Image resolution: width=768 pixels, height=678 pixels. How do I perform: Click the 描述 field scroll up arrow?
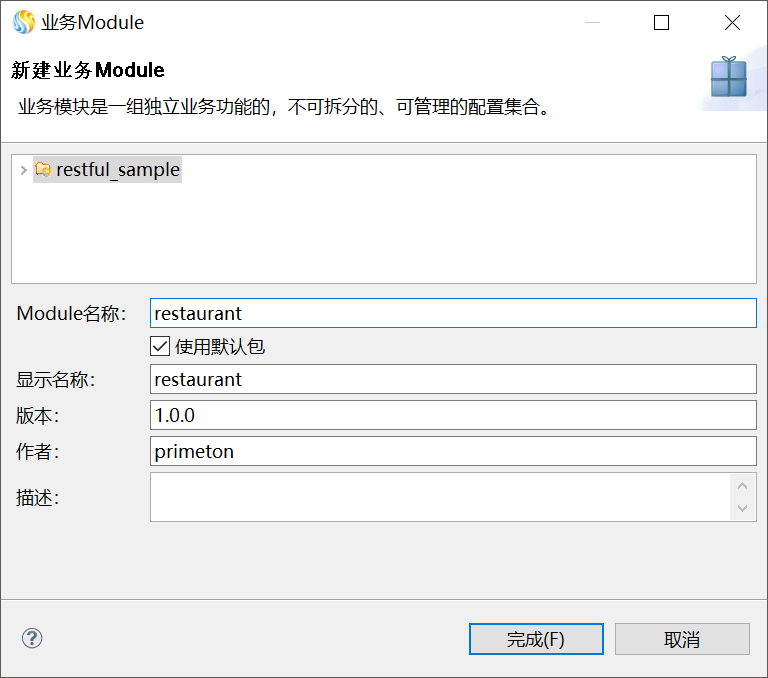(741, 487)
